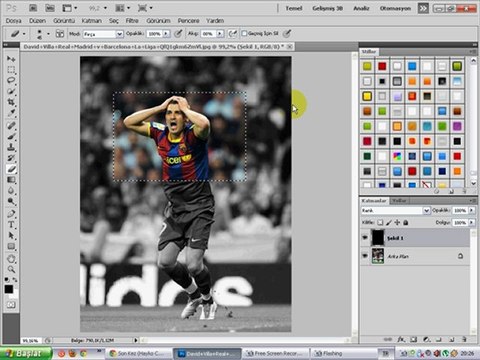Screen dimensions: 480x360
Task: Enable Geçmiş İçin Sil checkbox
Action: [x=244, y=33]
